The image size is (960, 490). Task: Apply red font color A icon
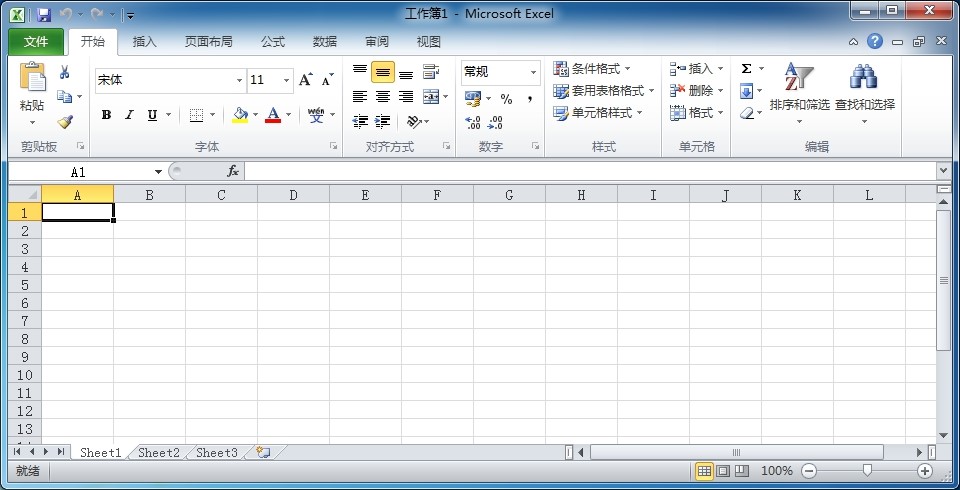click(x=273, y=115)
